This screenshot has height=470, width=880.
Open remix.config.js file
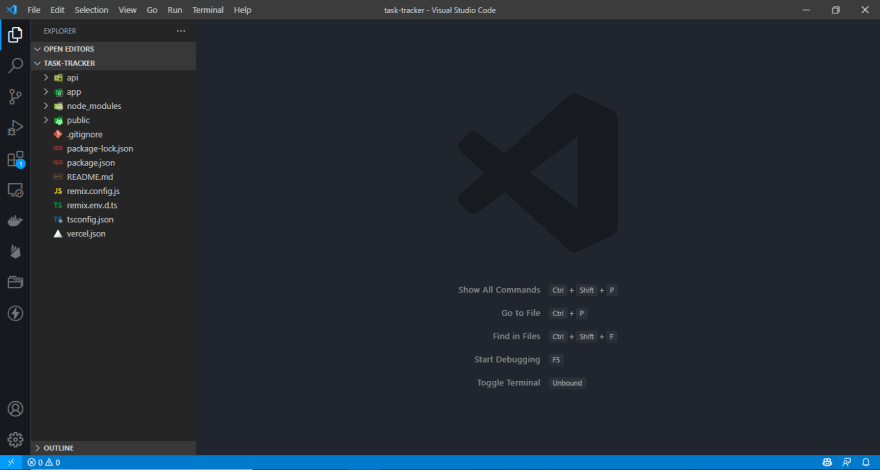pyautogui.click(x=113, y=191)
